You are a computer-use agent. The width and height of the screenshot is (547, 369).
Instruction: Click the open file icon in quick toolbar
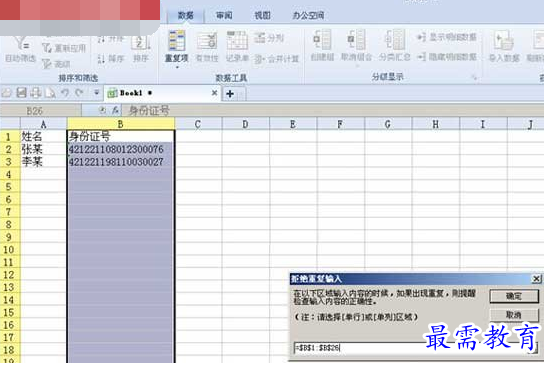(x=7, y=93)
